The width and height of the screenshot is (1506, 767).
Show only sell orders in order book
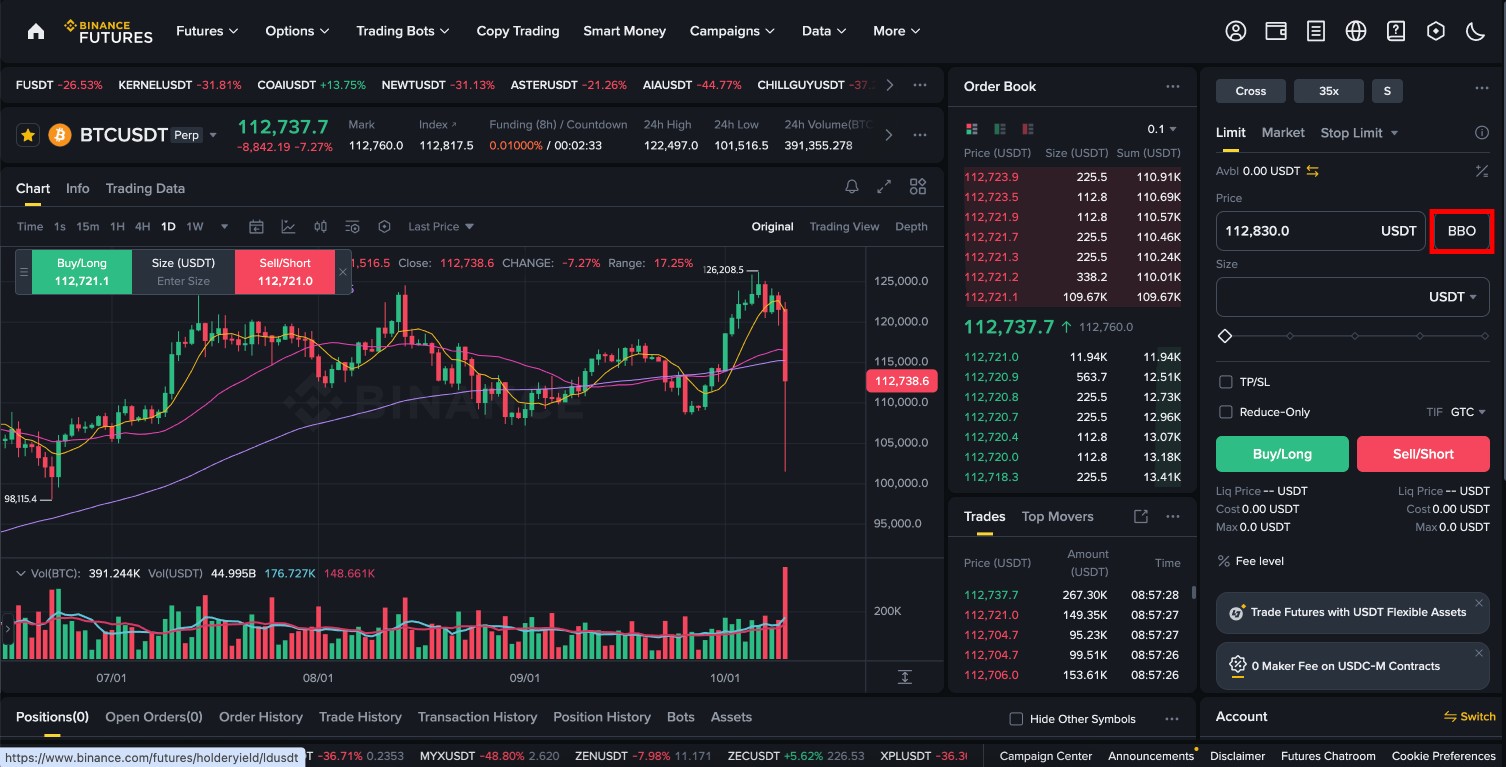click(1028, 129)
